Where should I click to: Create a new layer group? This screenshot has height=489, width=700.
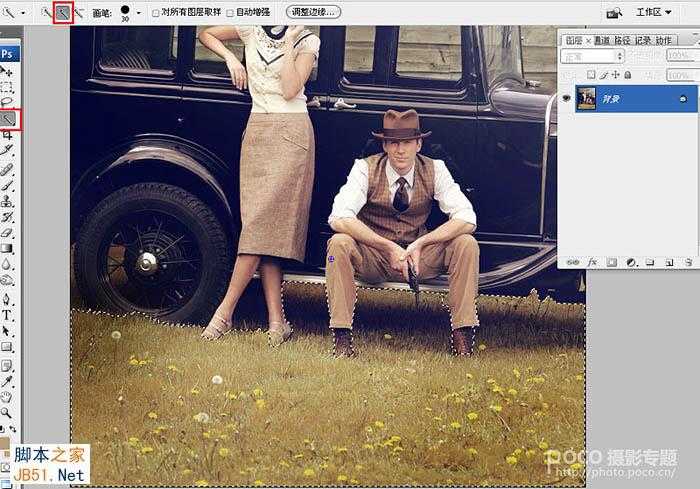click(x=650, y=263)
